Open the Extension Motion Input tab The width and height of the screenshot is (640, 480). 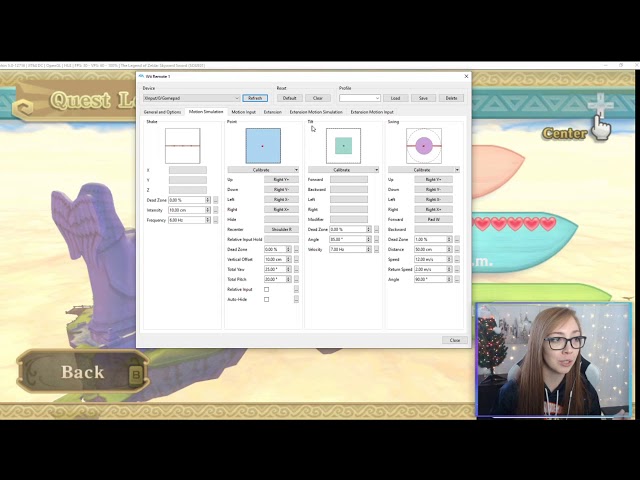(x=372, y=112)
